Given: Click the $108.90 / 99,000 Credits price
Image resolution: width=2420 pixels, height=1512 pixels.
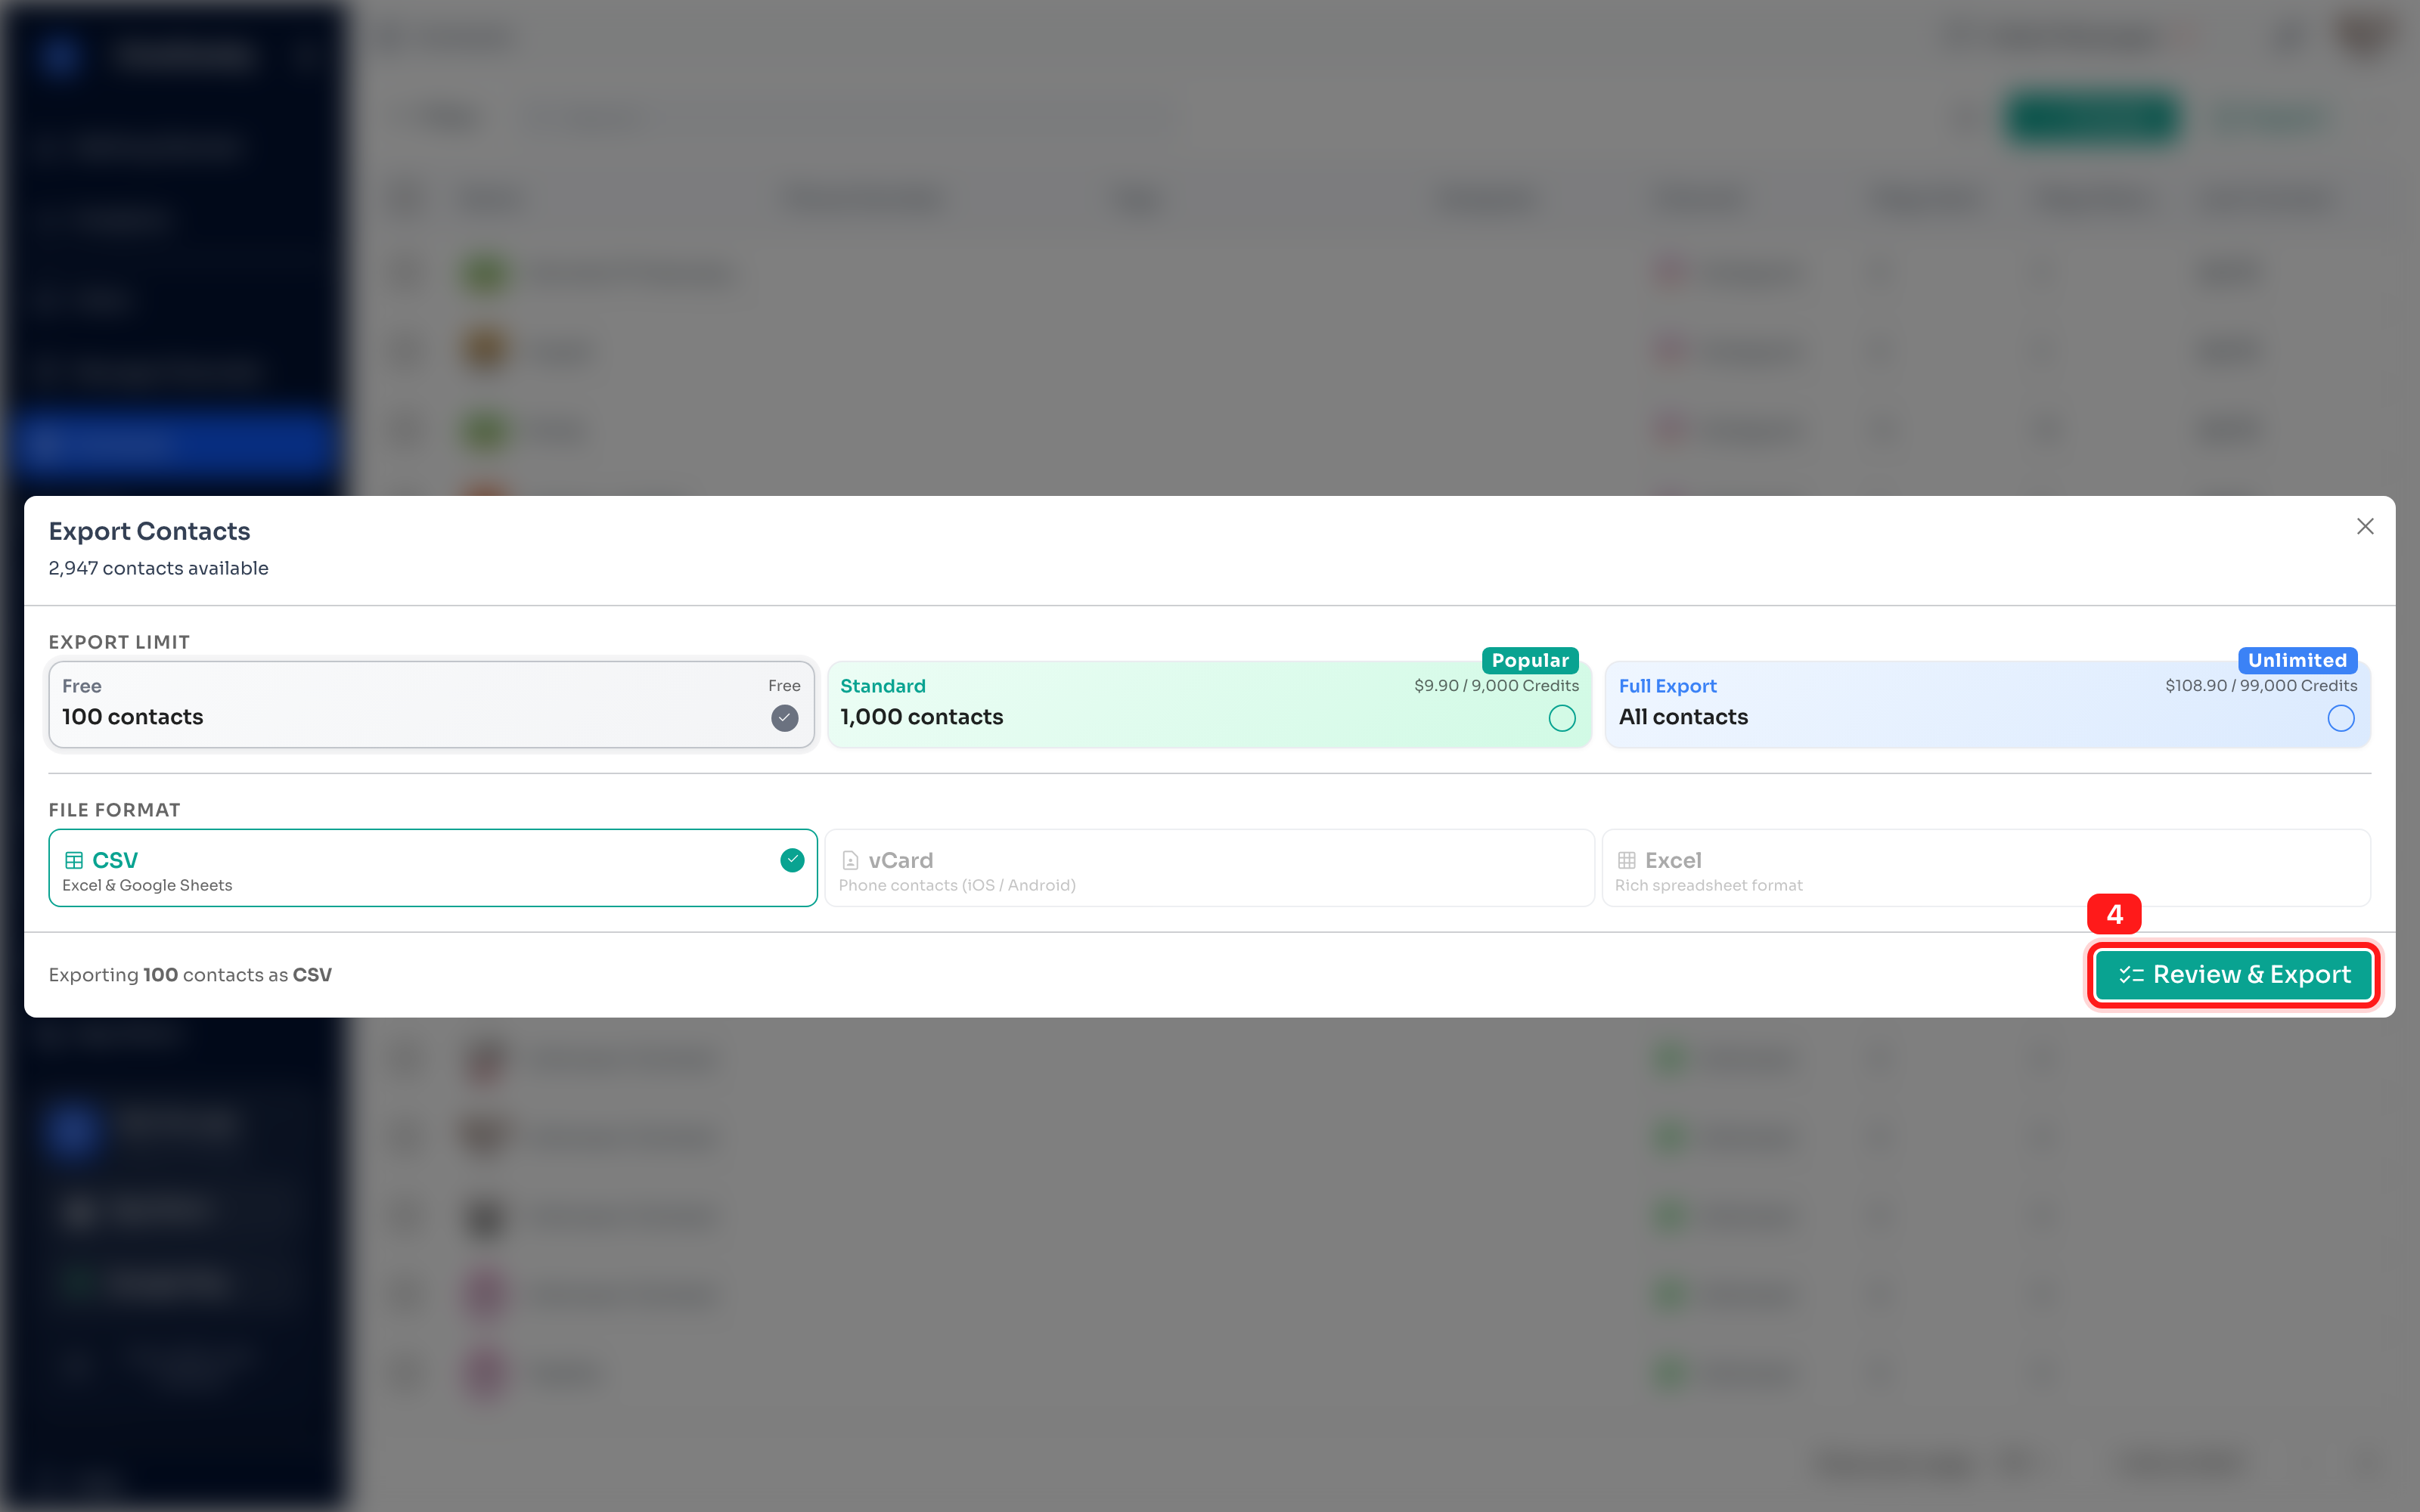Looking at the screenshot, I should pos(2261,686).
